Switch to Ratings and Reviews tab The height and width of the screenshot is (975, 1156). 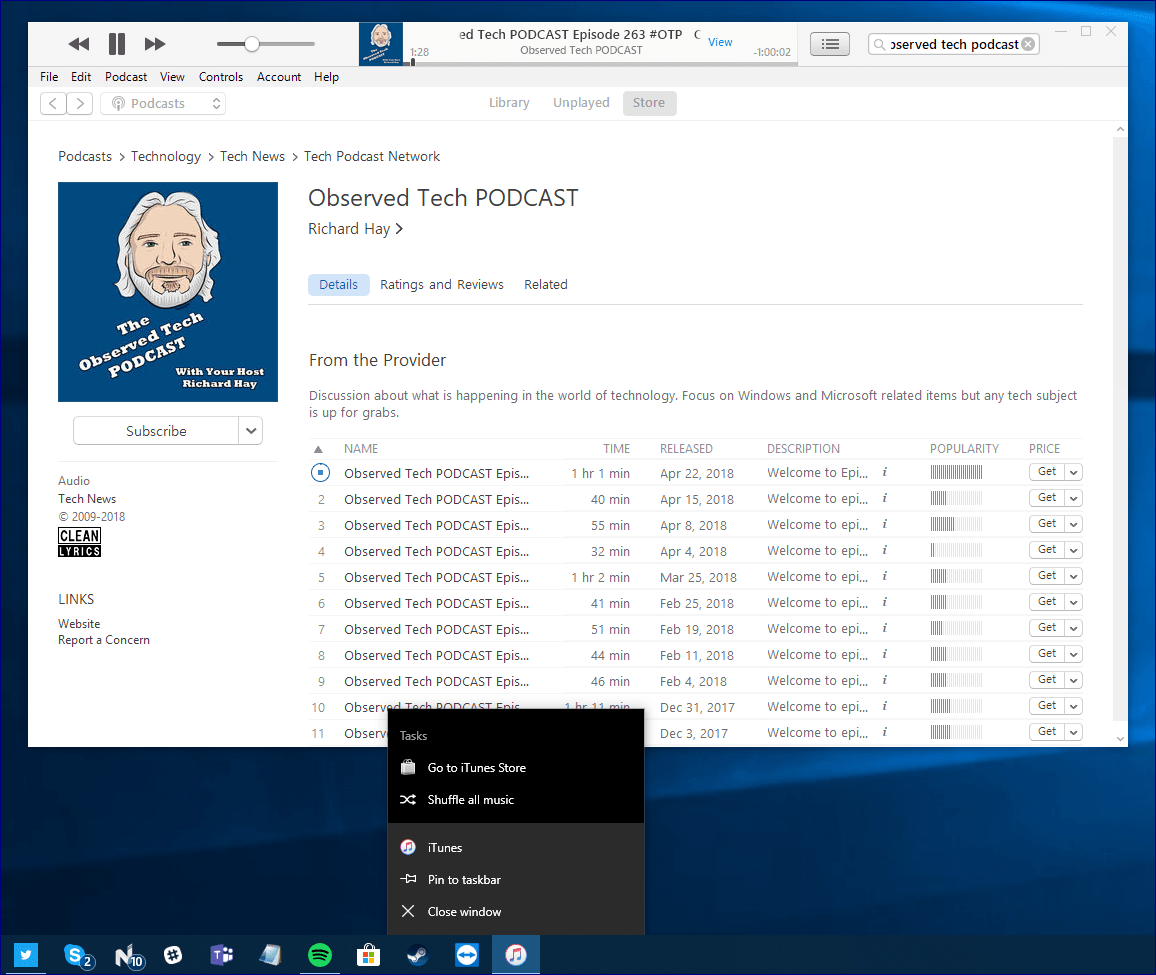[x=442, y=285]
